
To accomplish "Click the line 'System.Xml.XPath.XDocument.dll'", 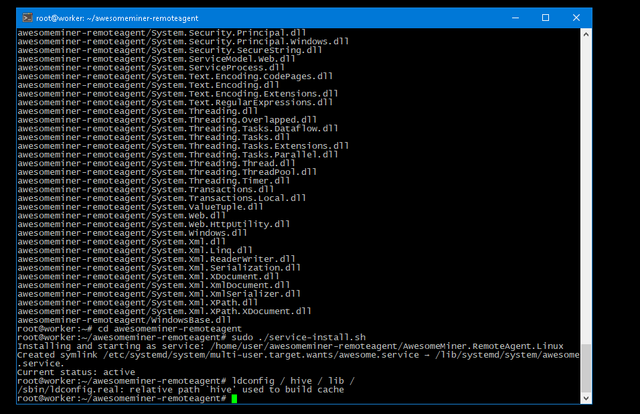I will click(164, 312).
